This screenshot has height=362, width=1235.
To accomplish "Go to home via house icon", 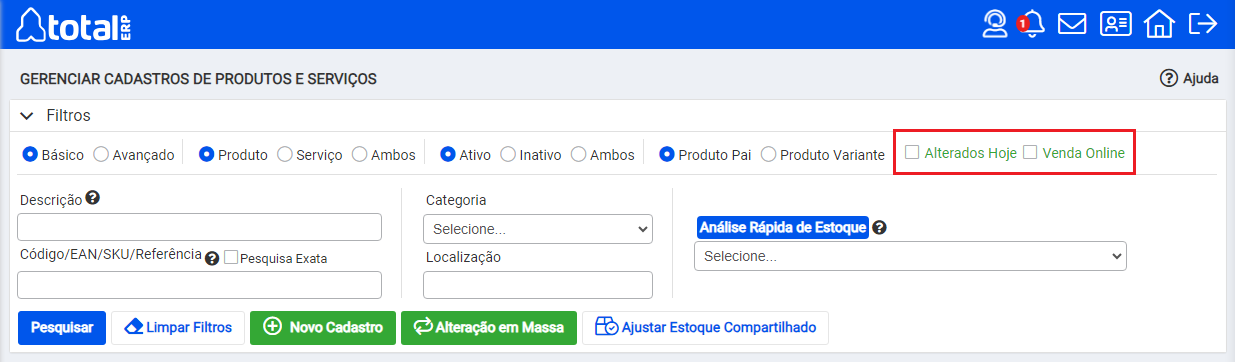I will [1158, 24].
